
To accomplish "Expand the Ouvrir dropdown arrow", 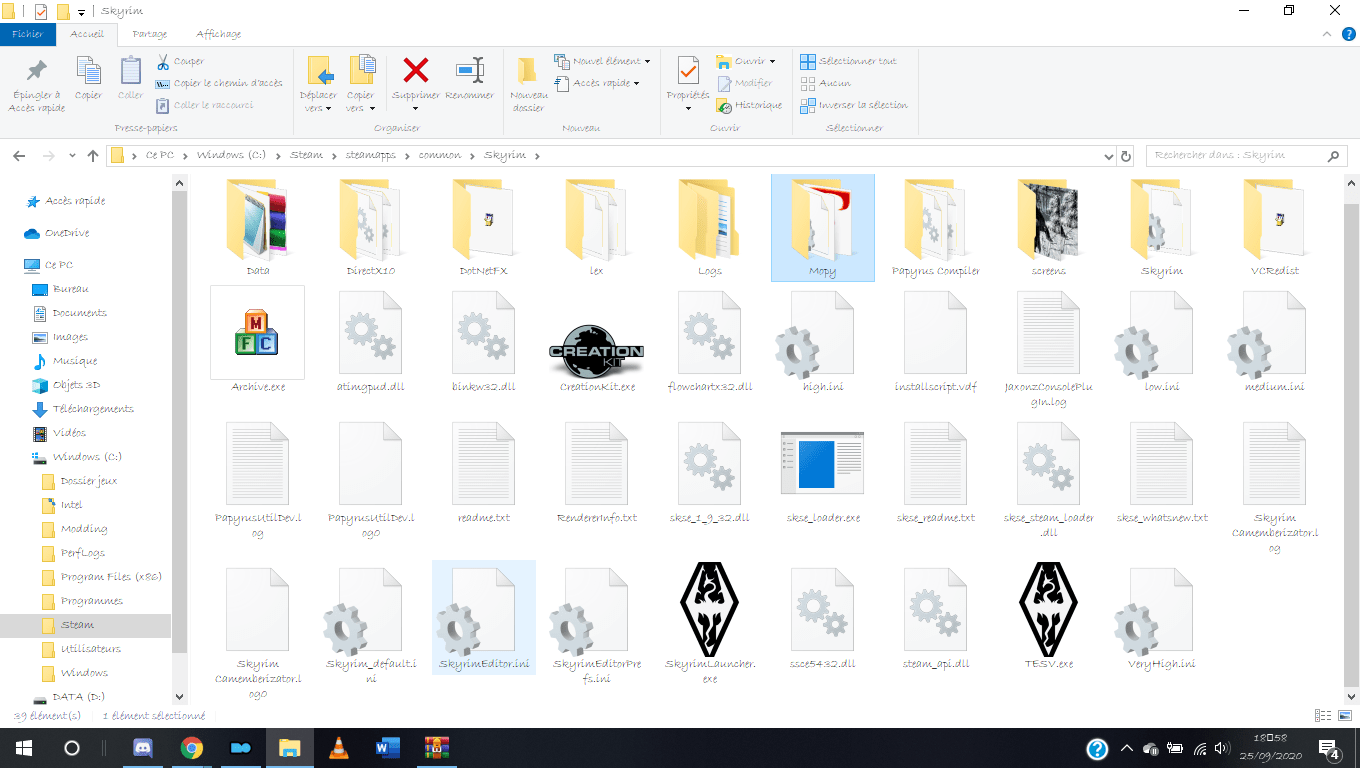I will pos(772,61).
